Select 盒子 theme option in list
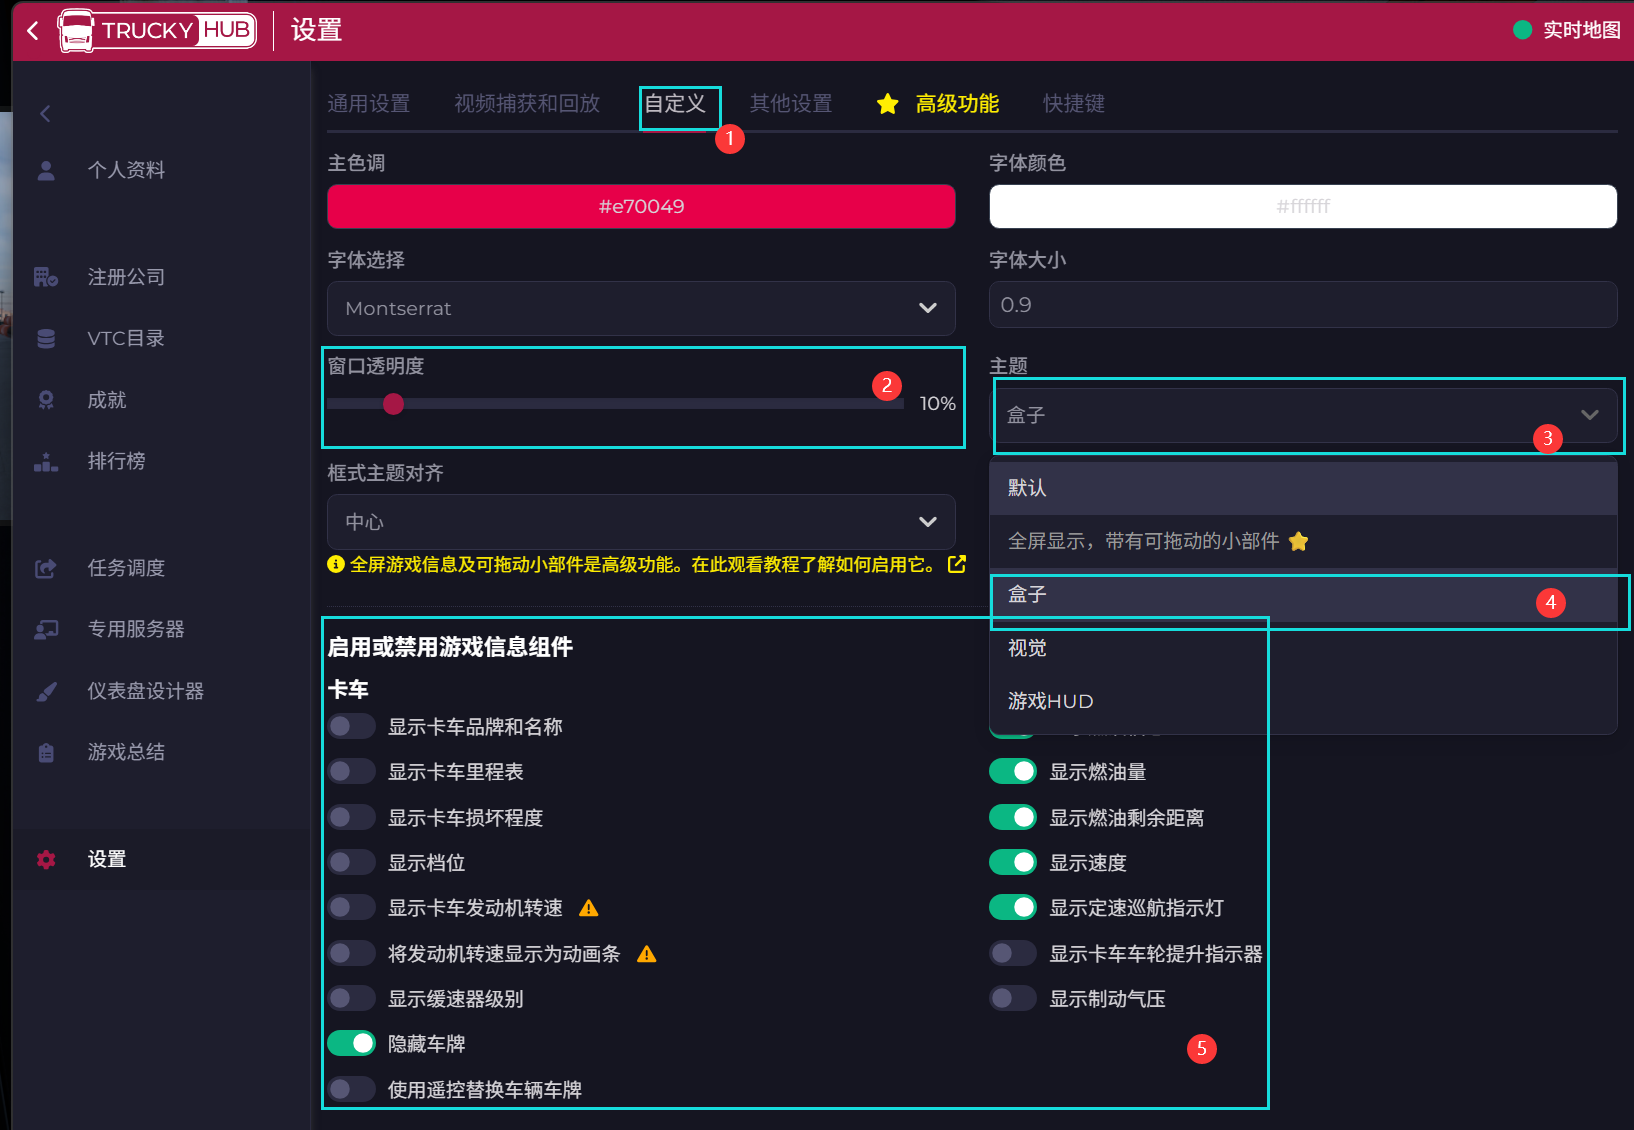Screen dimensions: 1634x1130 click(1303, 595)
